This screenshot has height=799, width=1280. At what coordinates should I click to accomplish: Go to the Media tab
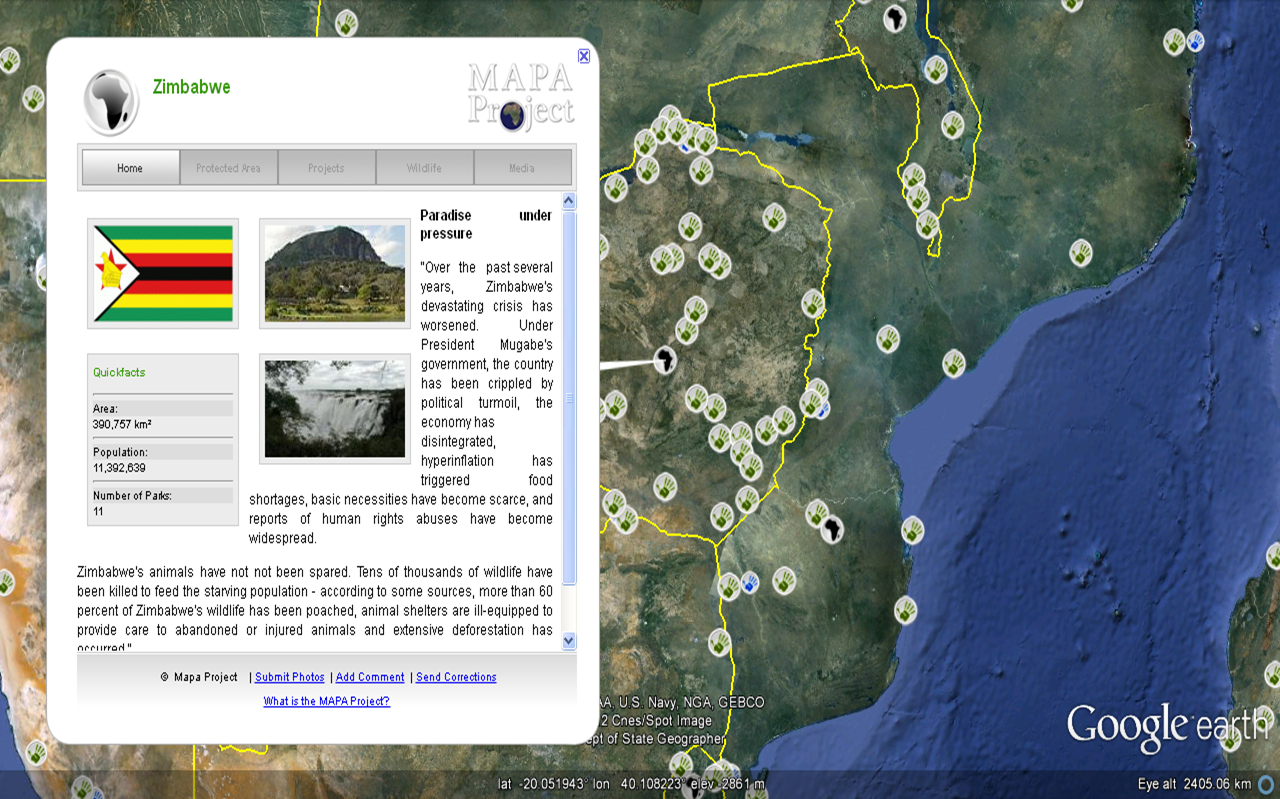click(x=522, y=168)
